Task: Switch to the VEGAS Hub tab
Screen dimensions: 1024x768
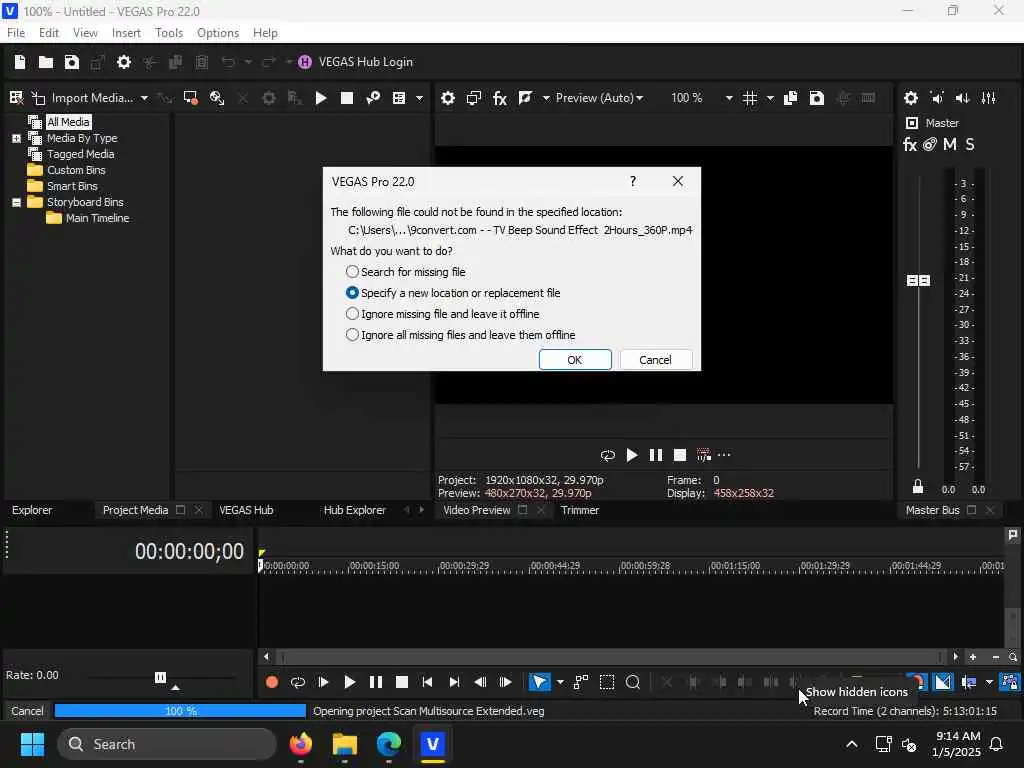Action: [x=246, y=510]
